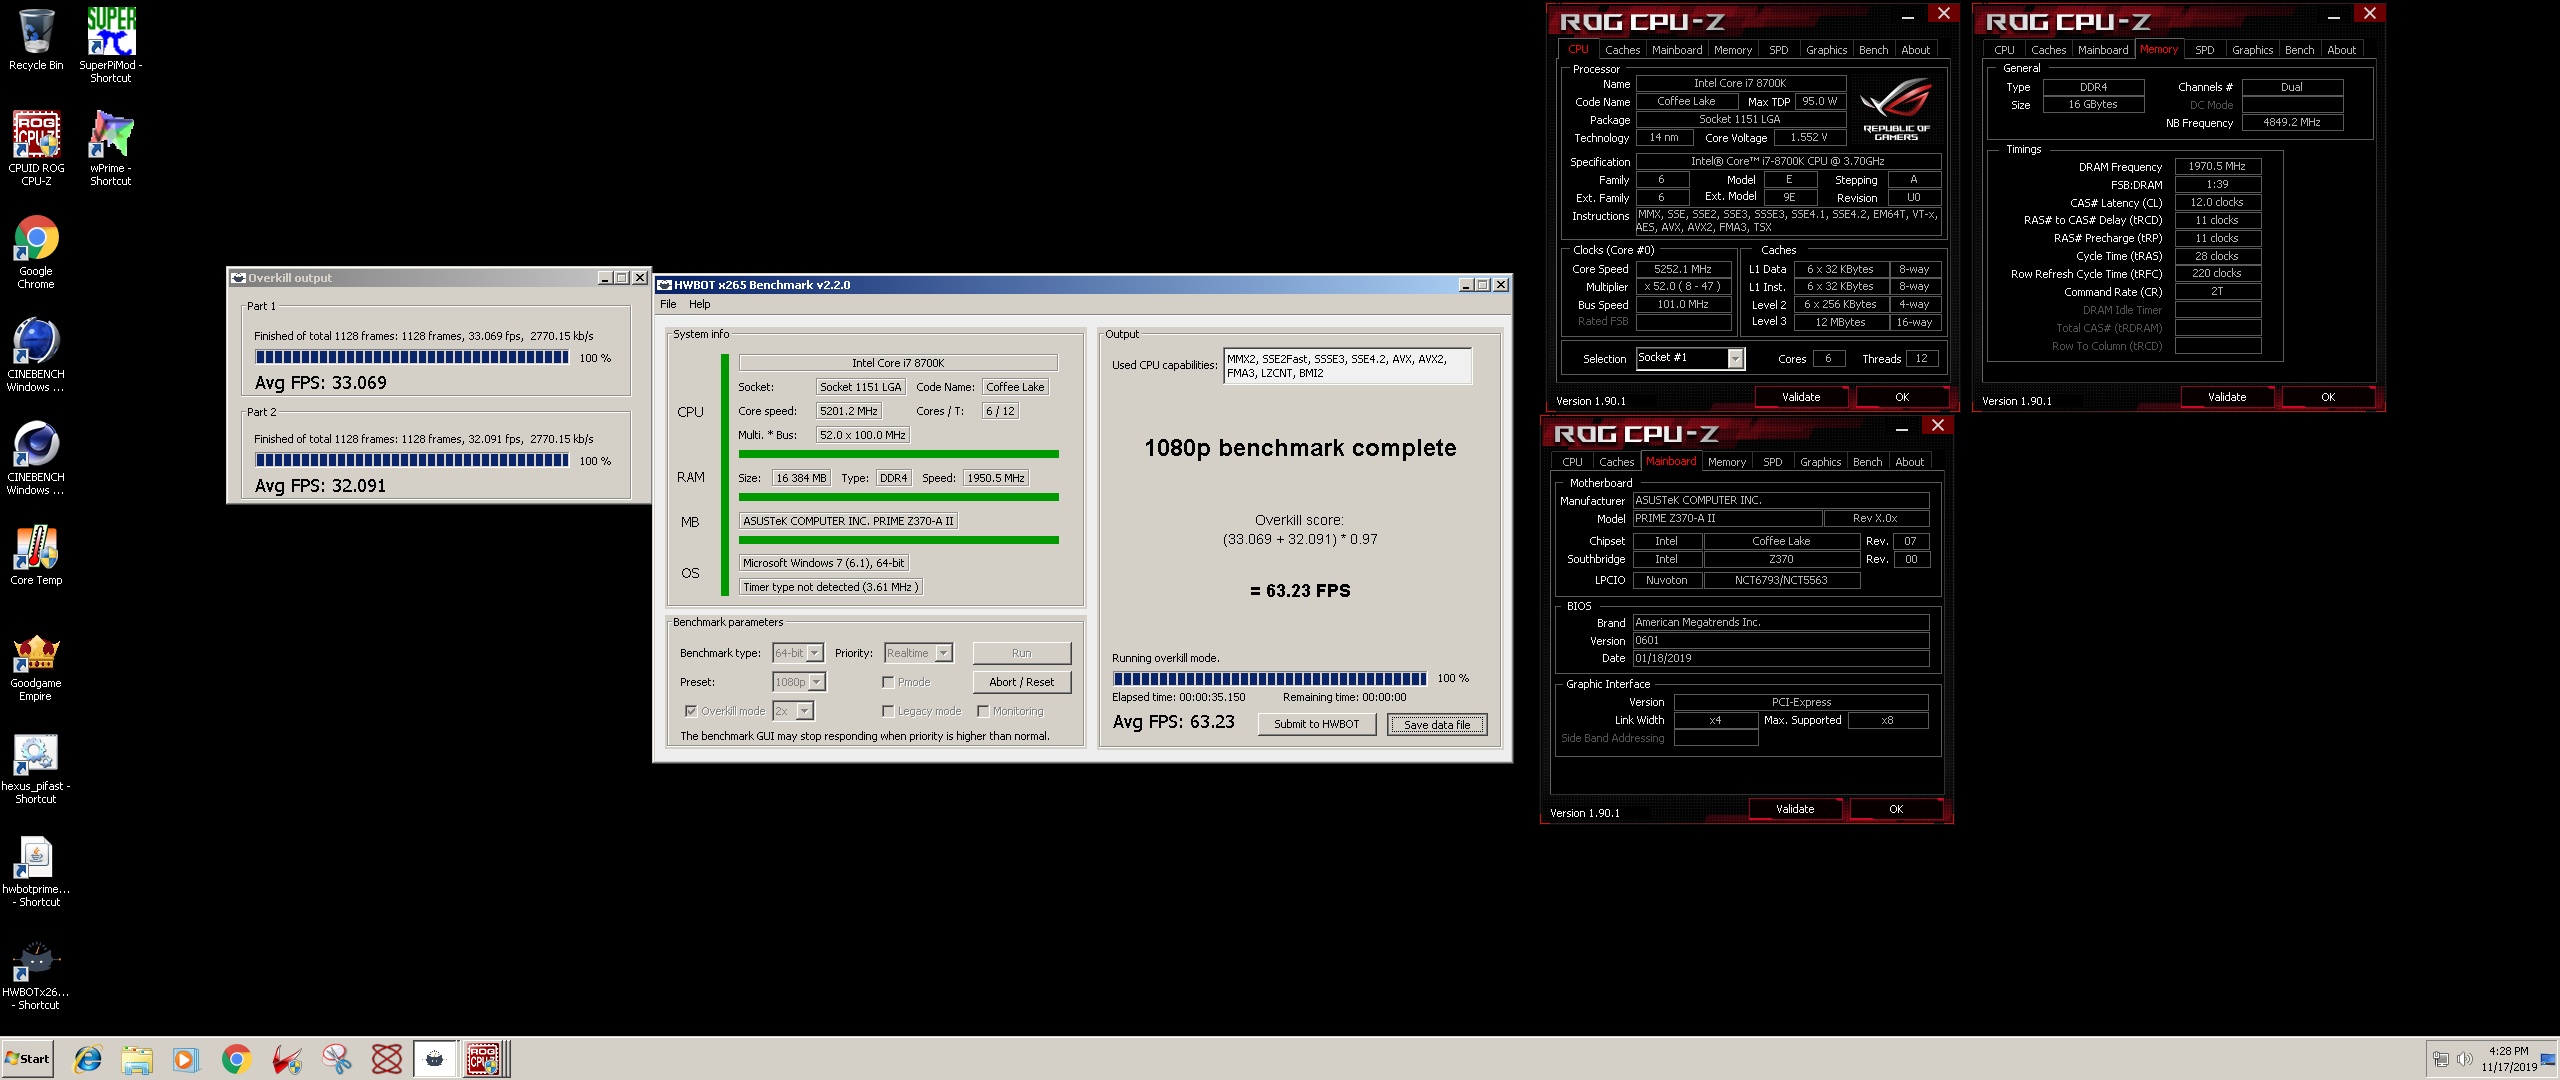Switch to ROG CPU-Z taskbar button
The image size is (2560, 1080).
485,1059
